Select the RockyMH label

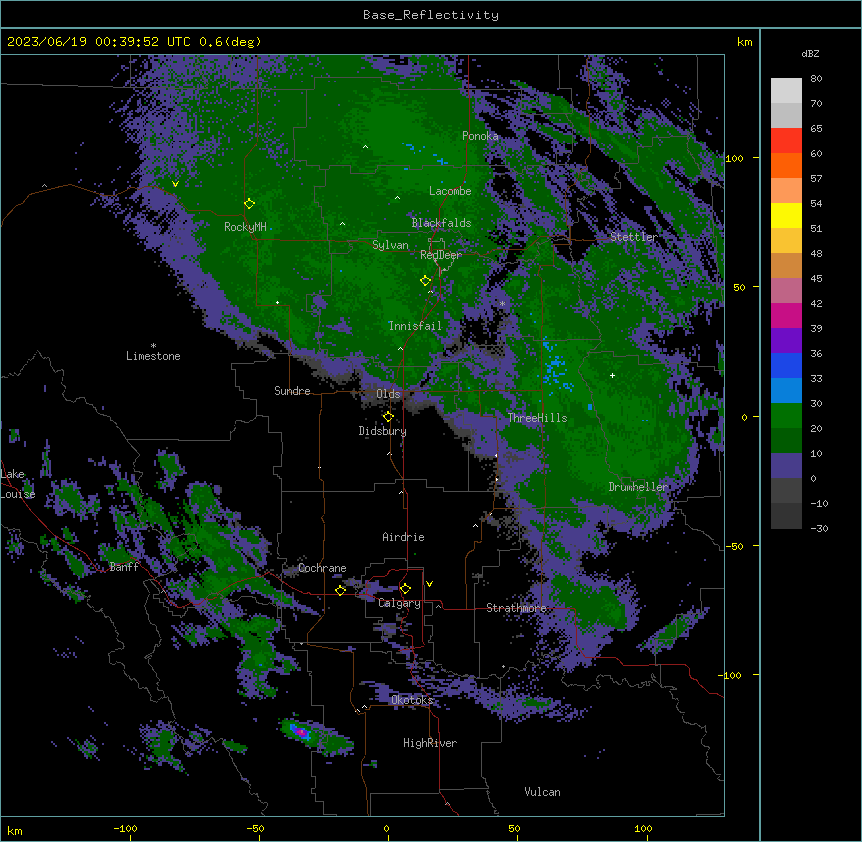(x=245, y=227)
